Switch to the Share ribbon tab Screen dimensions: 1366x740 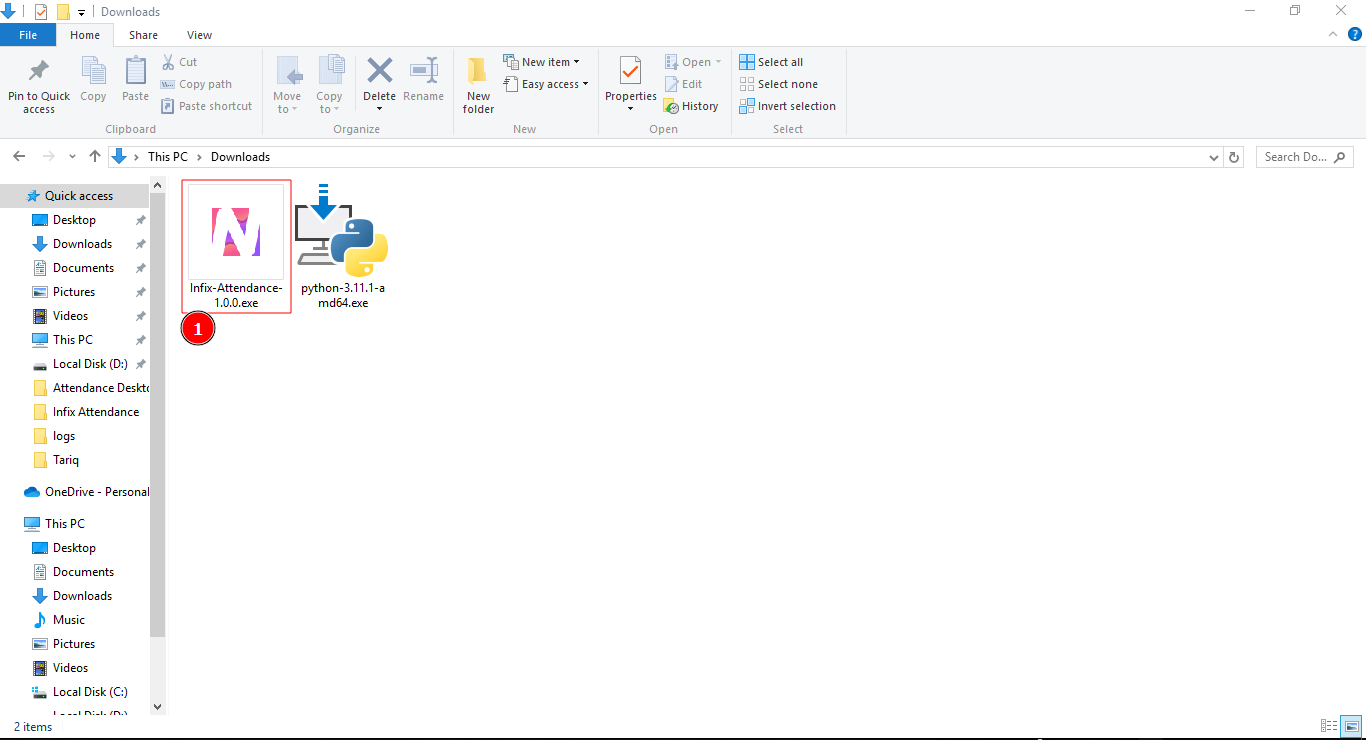coord(143,35)
